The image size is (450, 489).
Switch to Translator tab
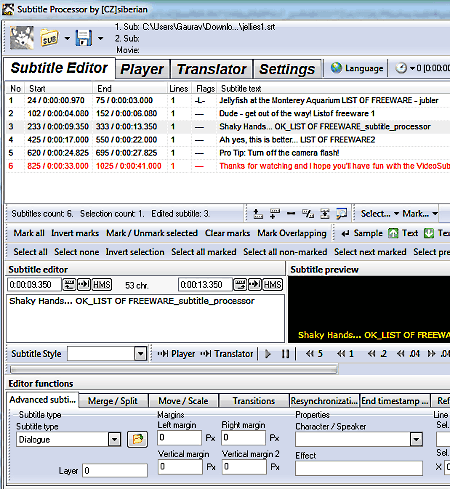[x=212, y=69]
